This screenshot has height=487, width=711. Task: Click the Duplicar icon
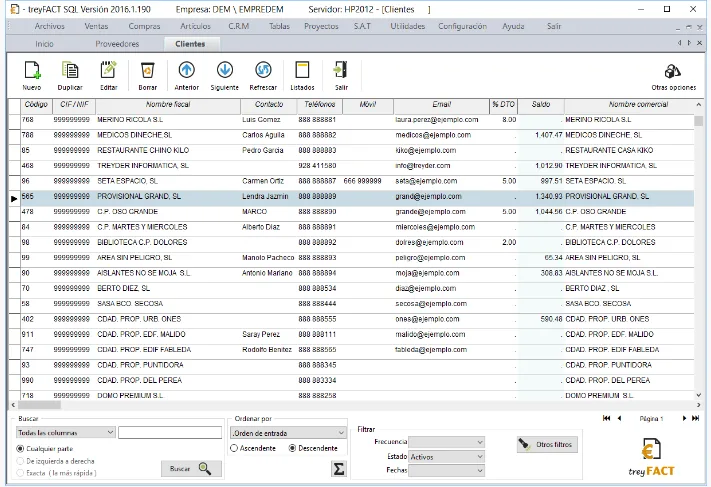[70, 70]
